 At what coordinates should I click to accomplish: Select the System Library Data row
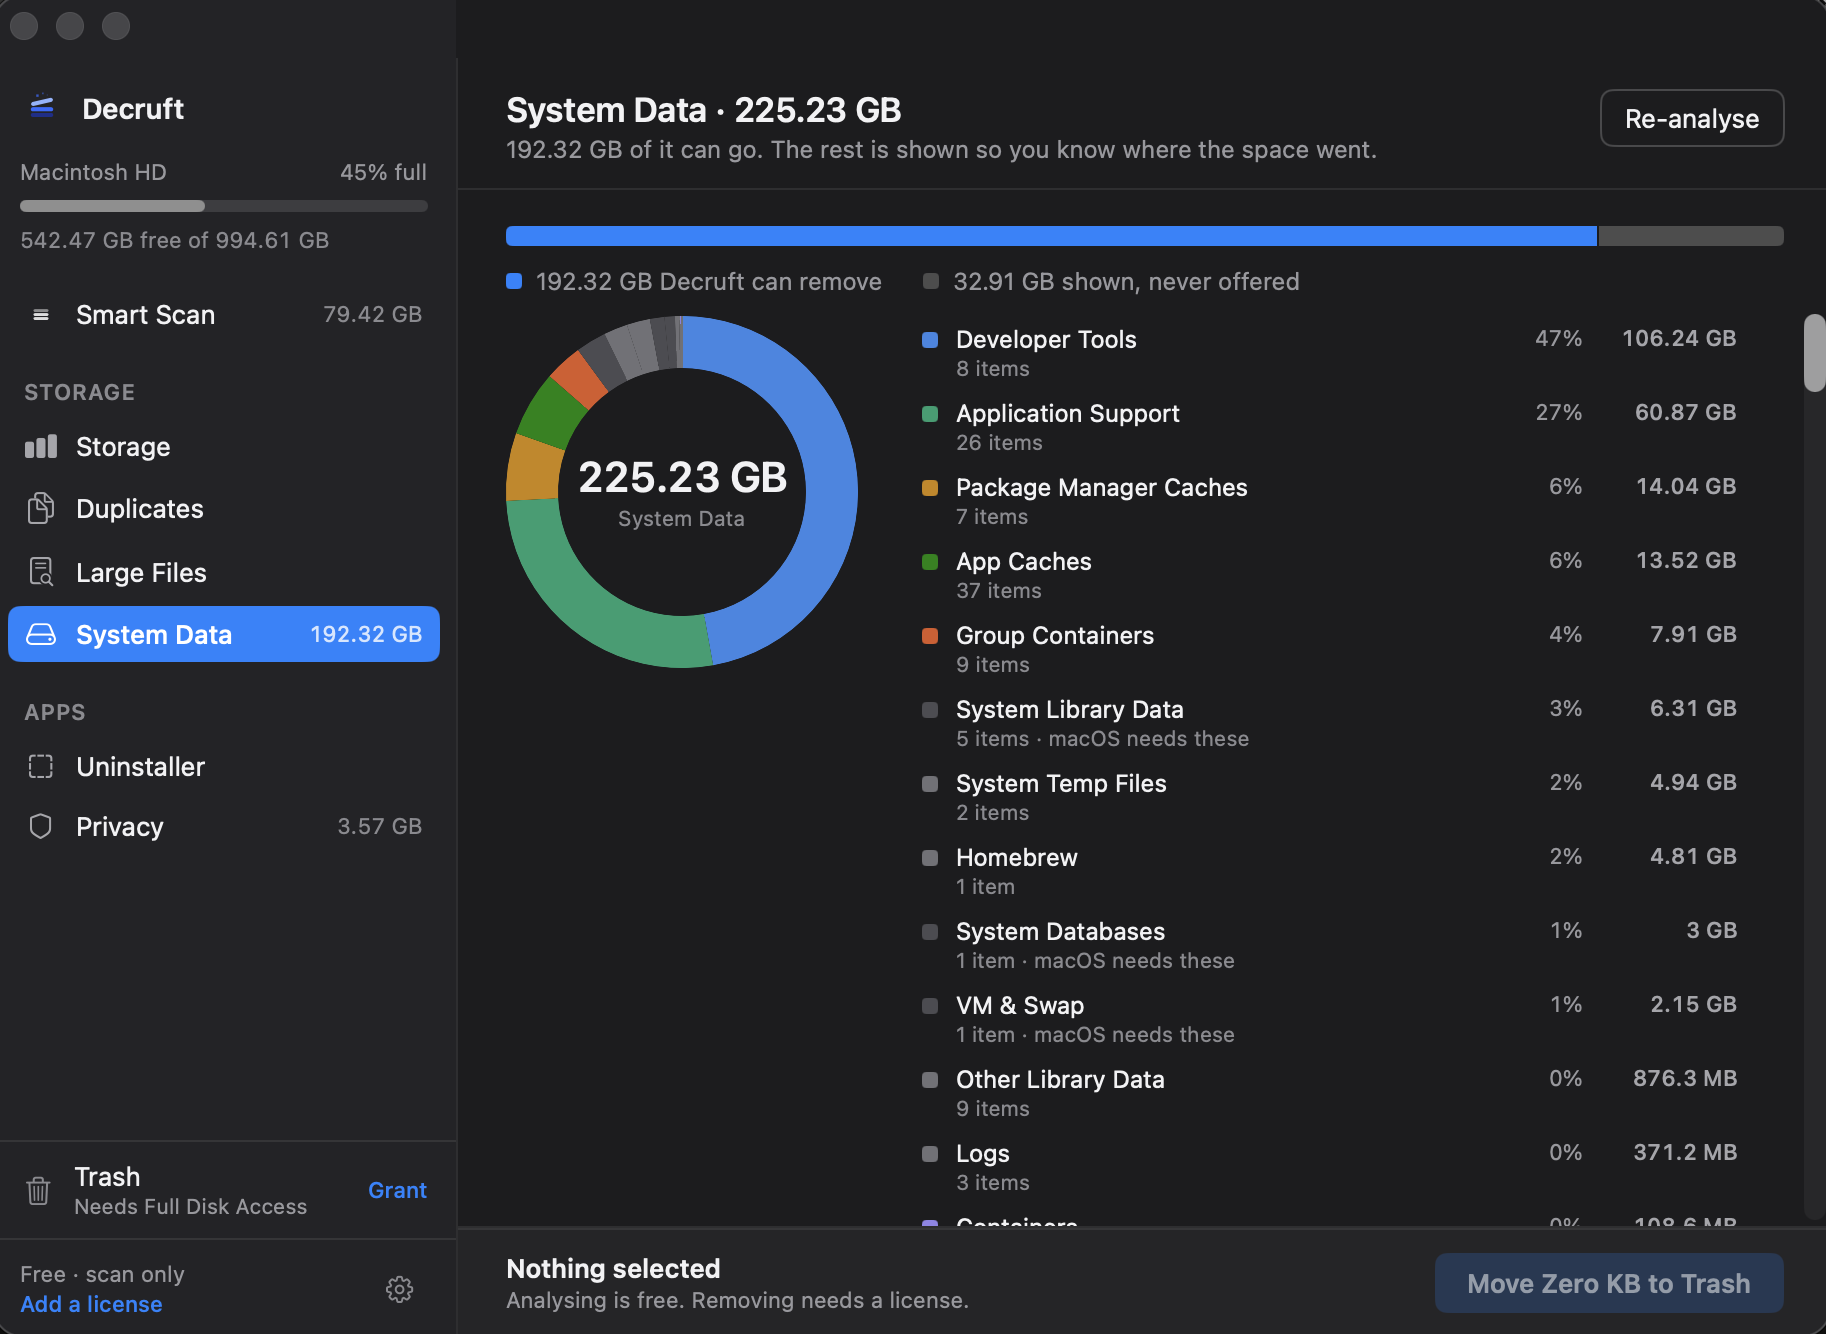(1329, 723)
